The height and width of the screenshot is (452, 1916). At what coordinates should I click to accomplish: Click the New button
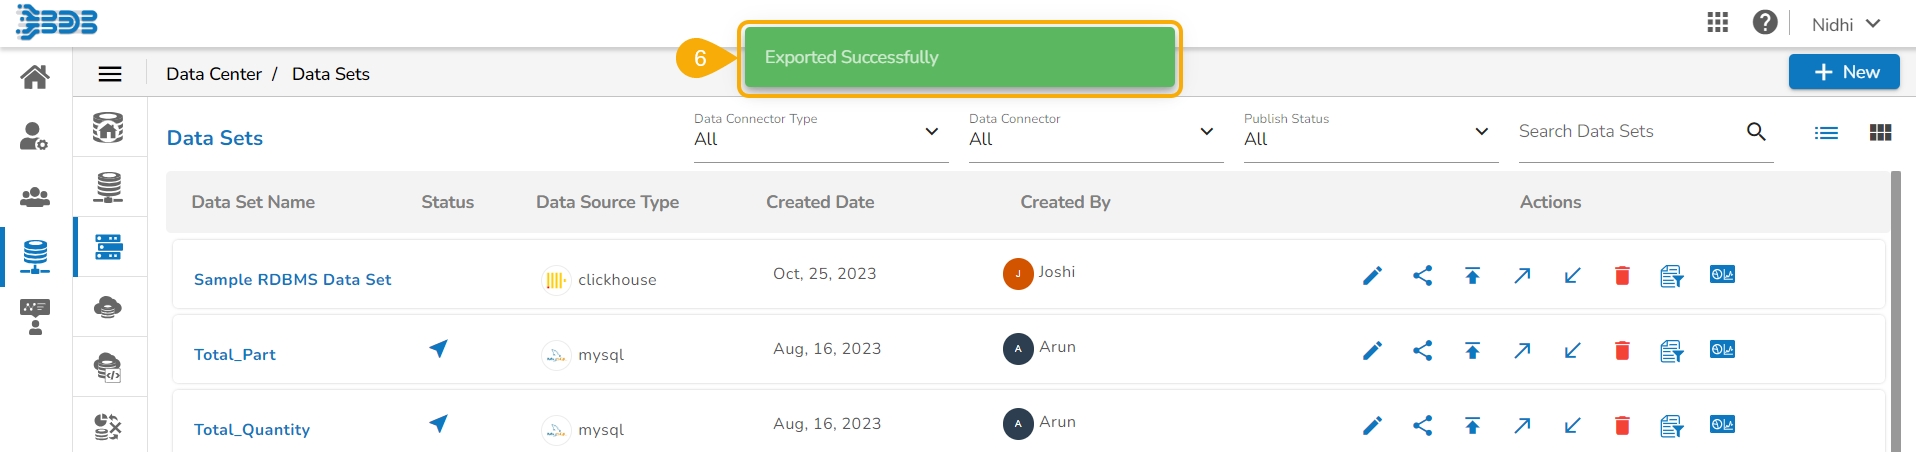1844,72
